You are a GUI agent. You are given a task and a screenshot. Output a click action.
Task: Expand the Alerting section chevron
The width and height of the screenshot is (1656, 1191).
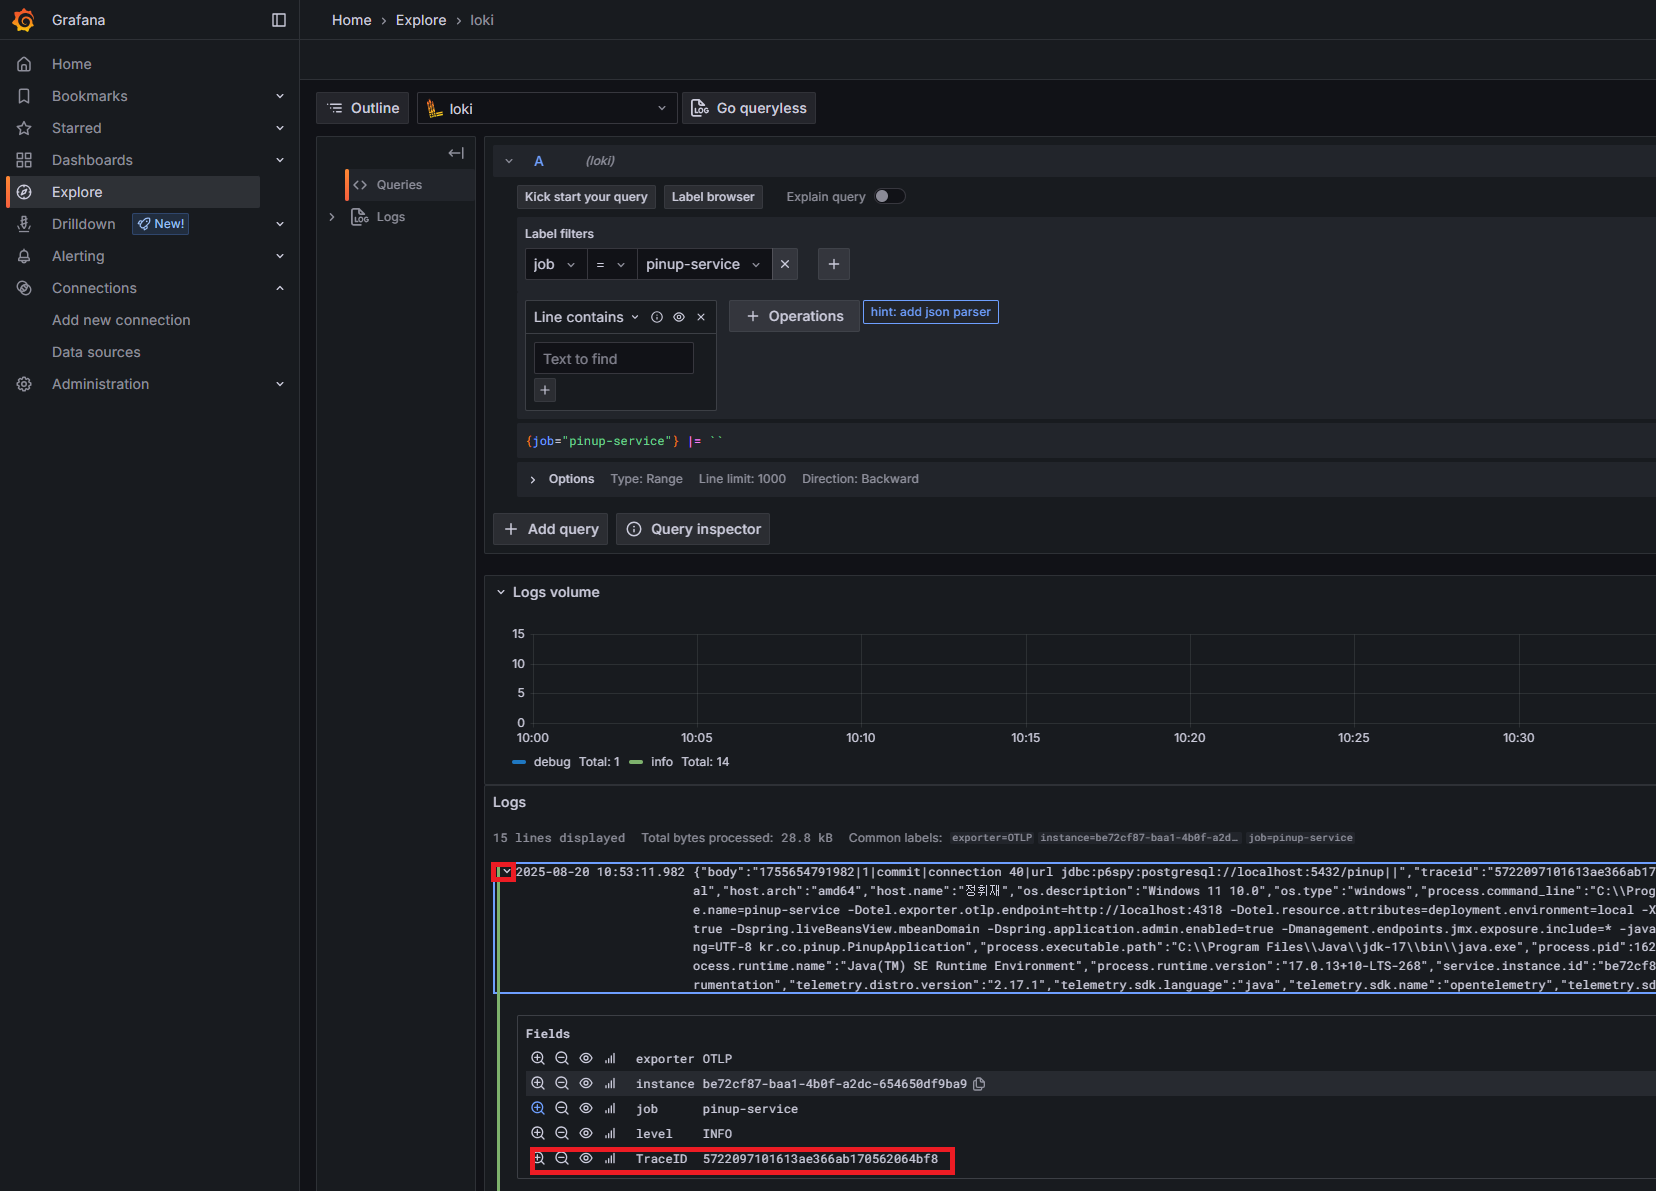[280, 256]
